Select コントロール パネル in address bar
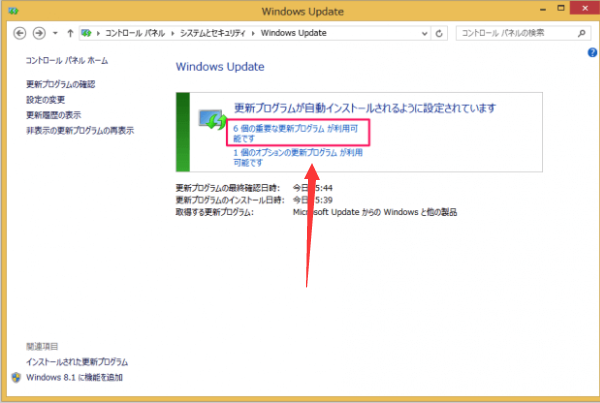This screenshot has height=403, width=600. (135, 33)
